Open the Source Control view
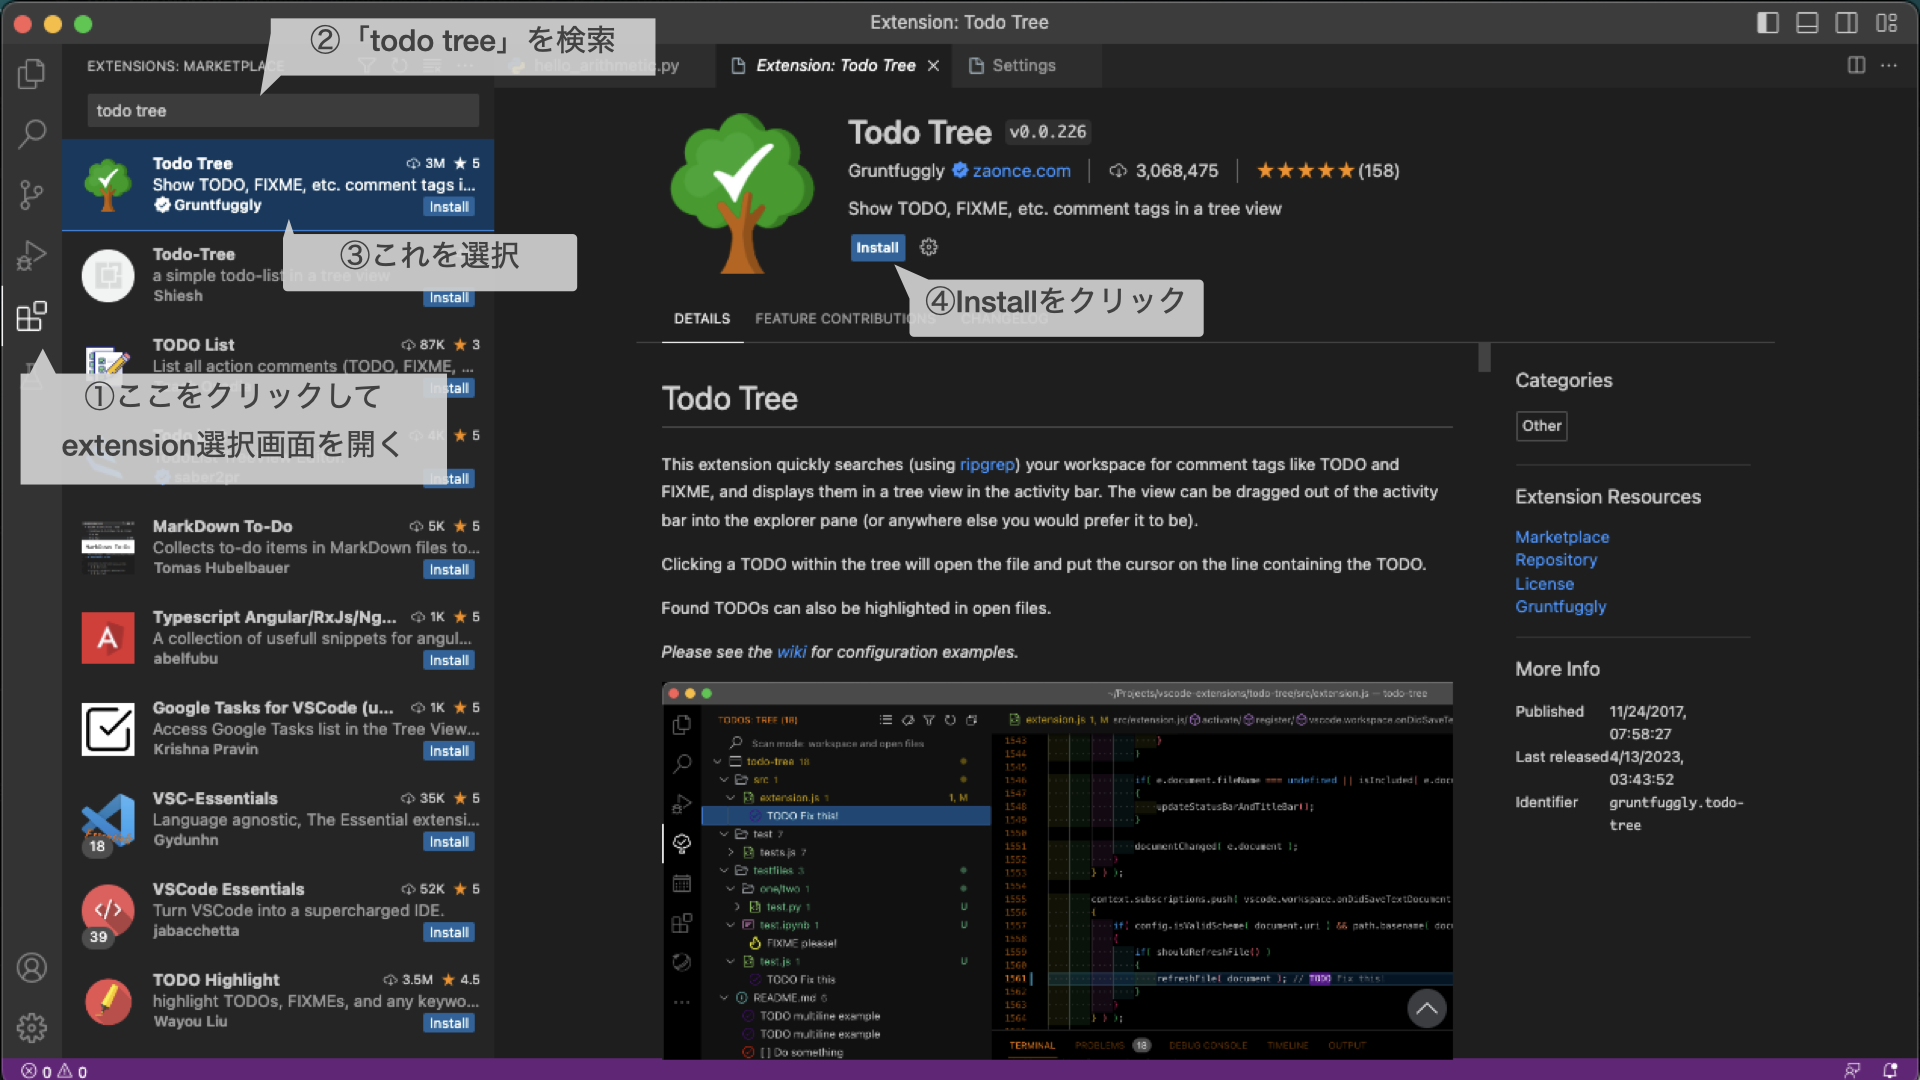 pos(31,195)
